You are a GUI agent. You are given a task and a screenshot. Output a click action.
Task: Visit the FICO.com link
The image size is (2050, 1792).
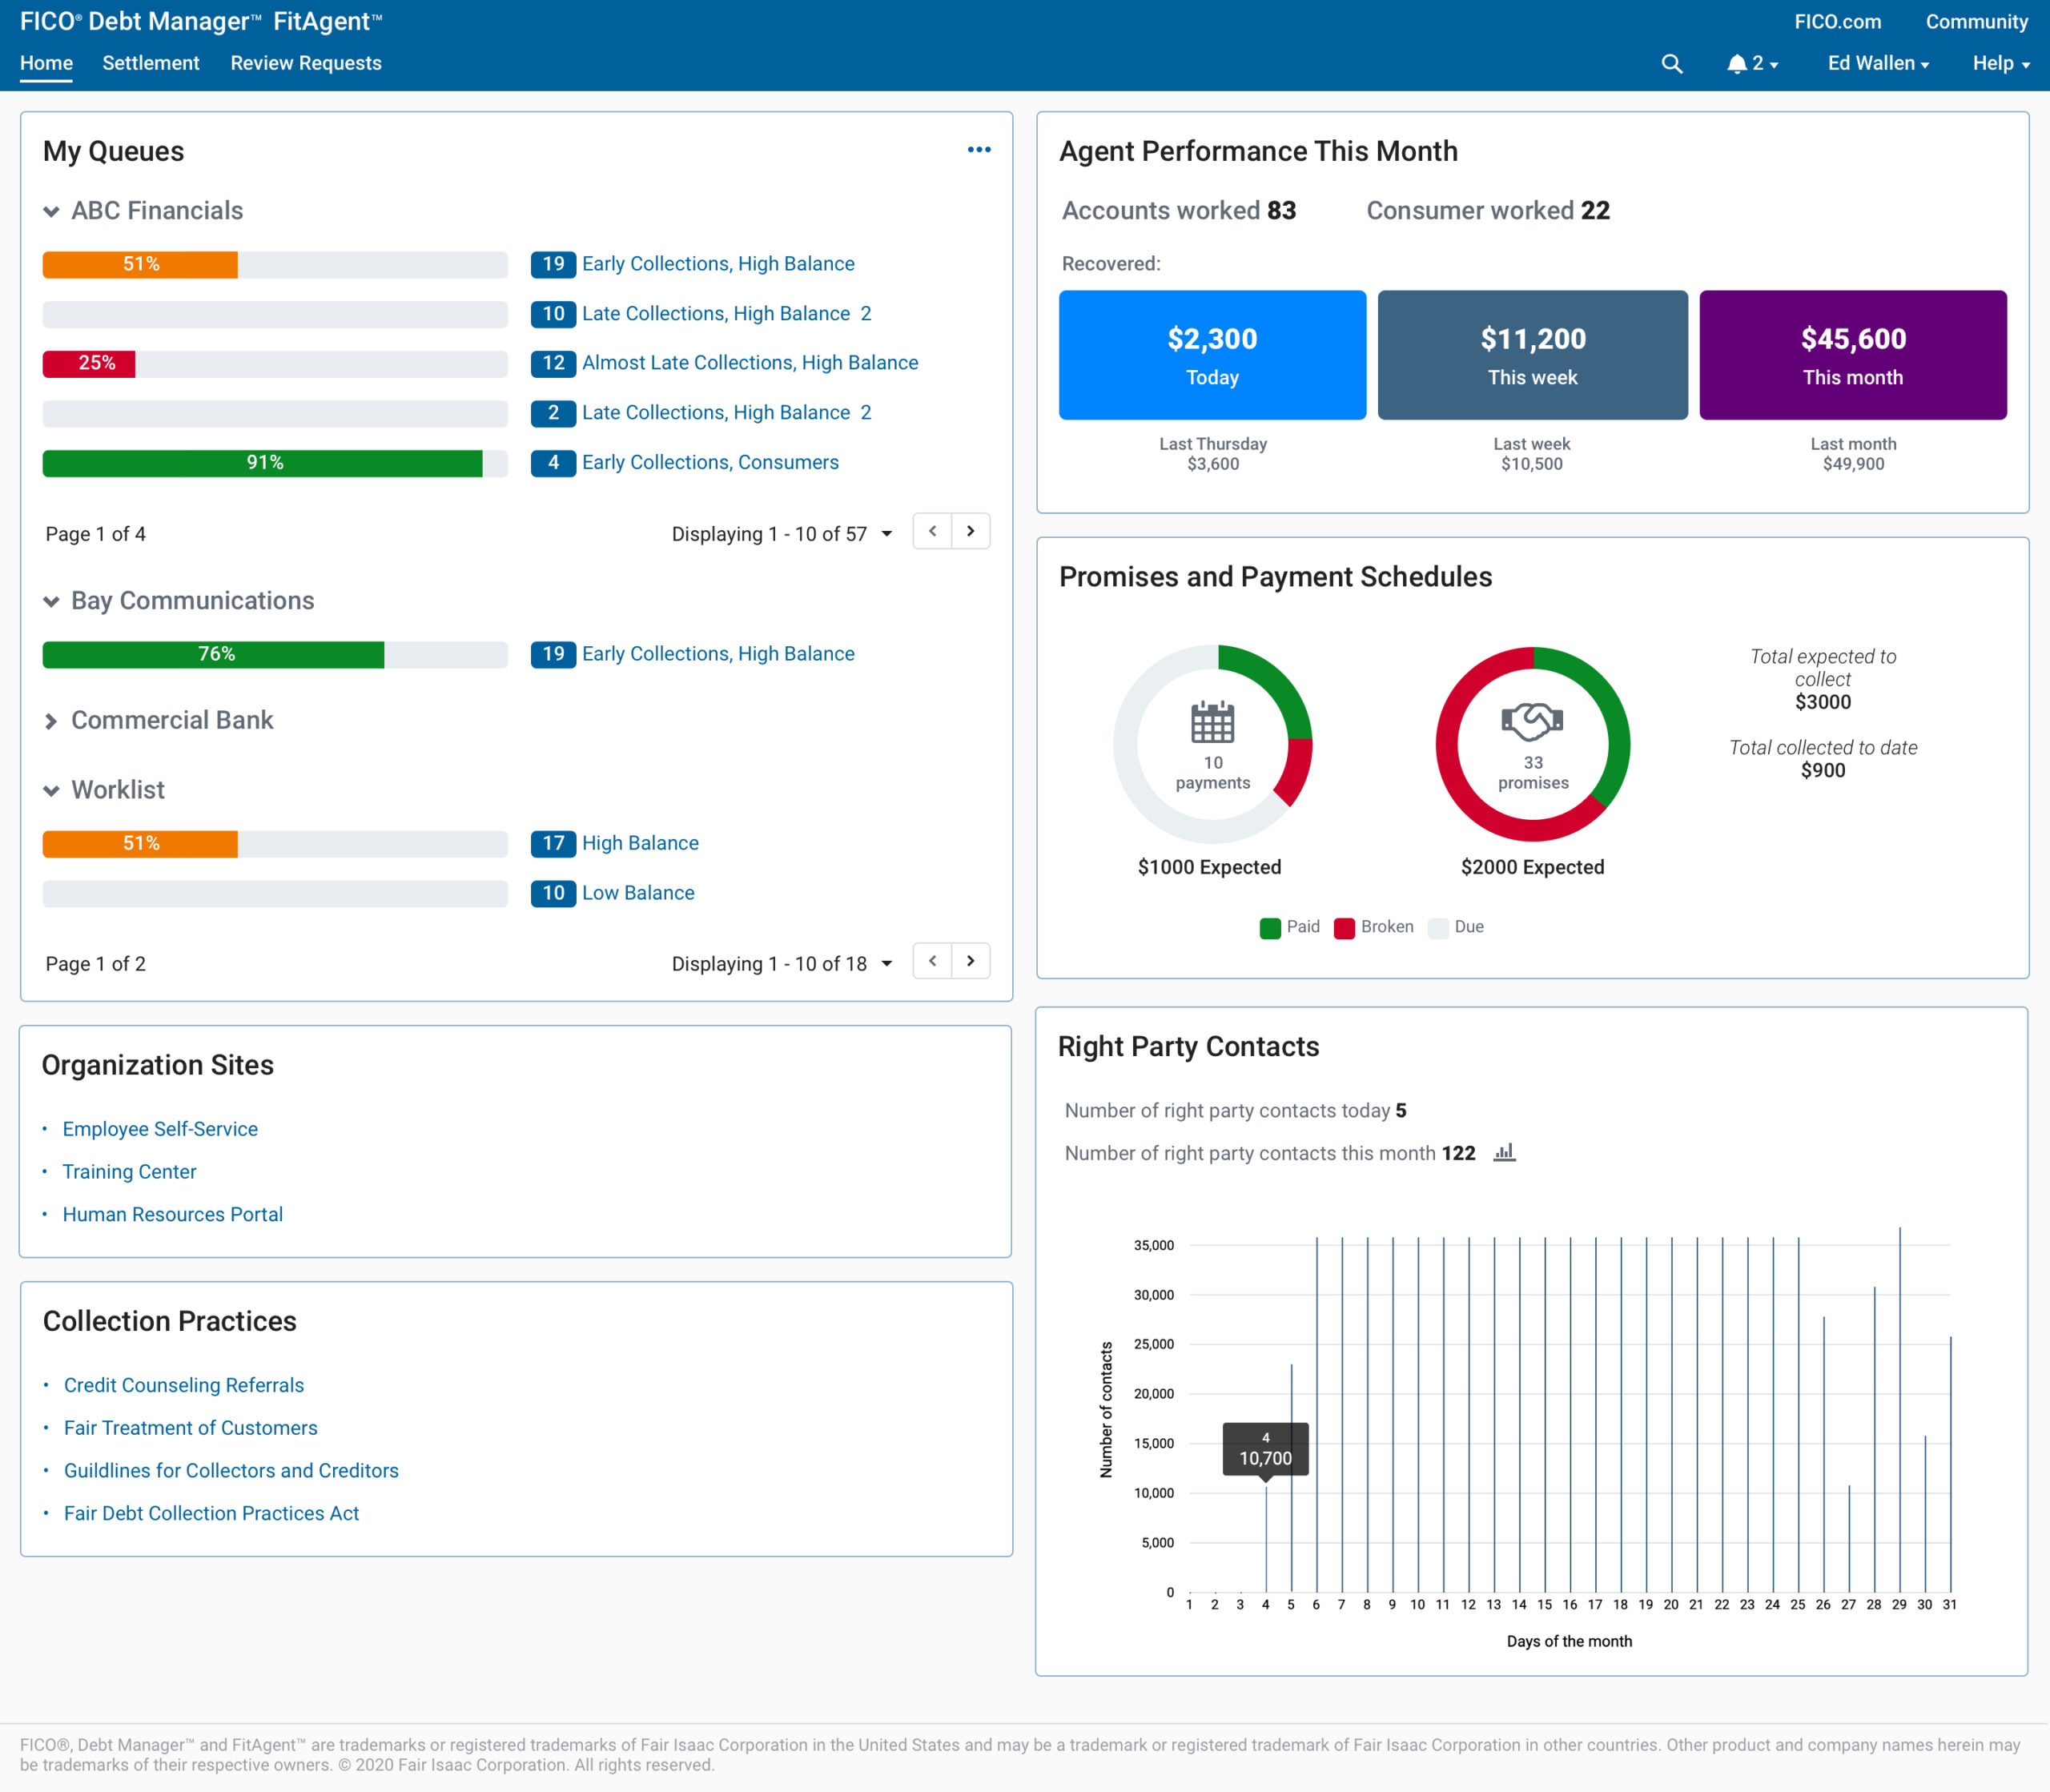(1837, 22)
